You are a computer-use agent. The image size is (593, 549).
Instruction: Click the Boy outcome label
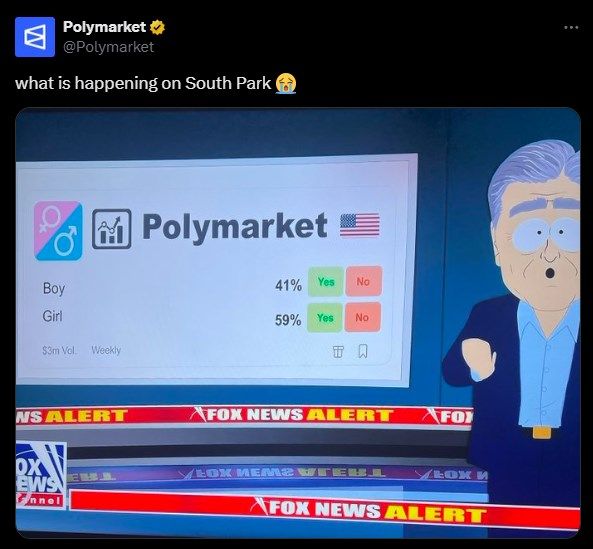[54, 288]
